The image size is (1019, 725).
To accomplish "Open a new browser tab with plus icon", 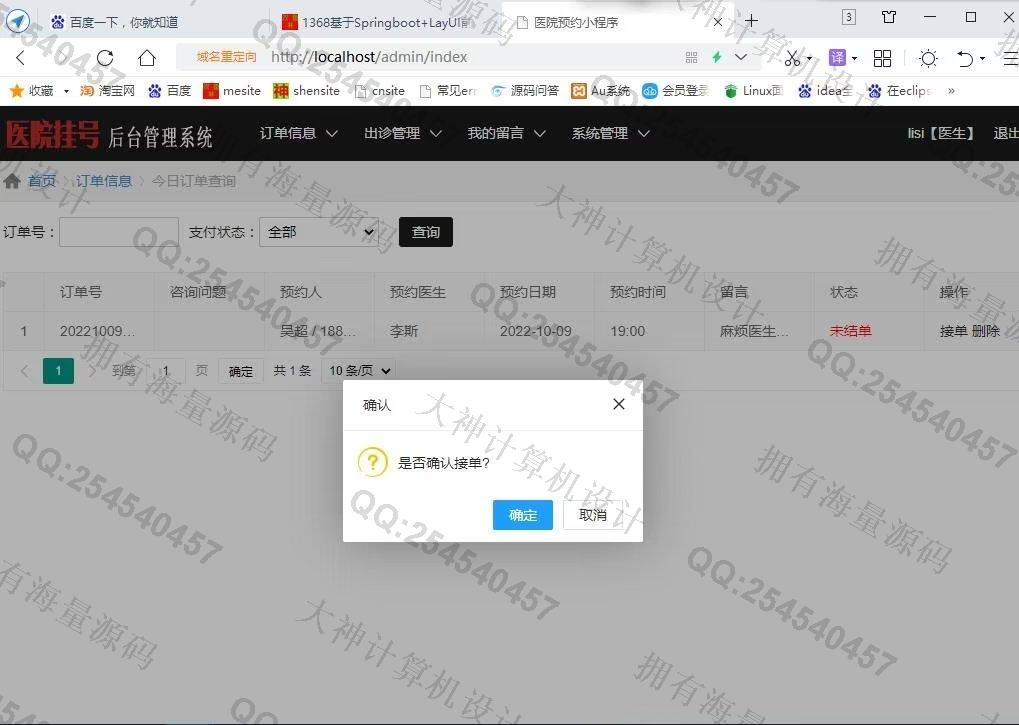I will pos(751,20).
